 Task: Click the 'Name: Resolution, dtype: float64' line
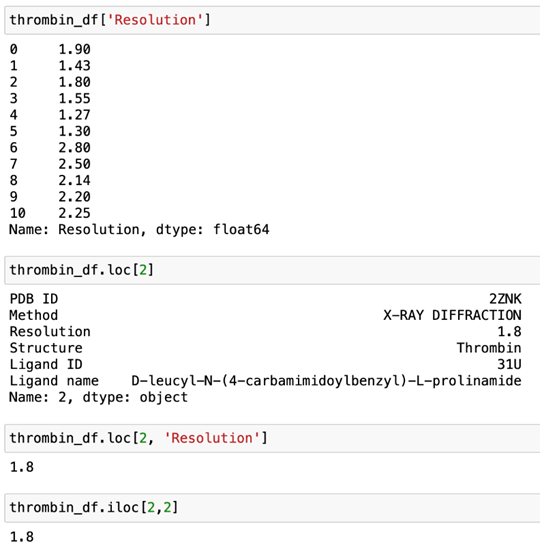click(x=139, y=230)
